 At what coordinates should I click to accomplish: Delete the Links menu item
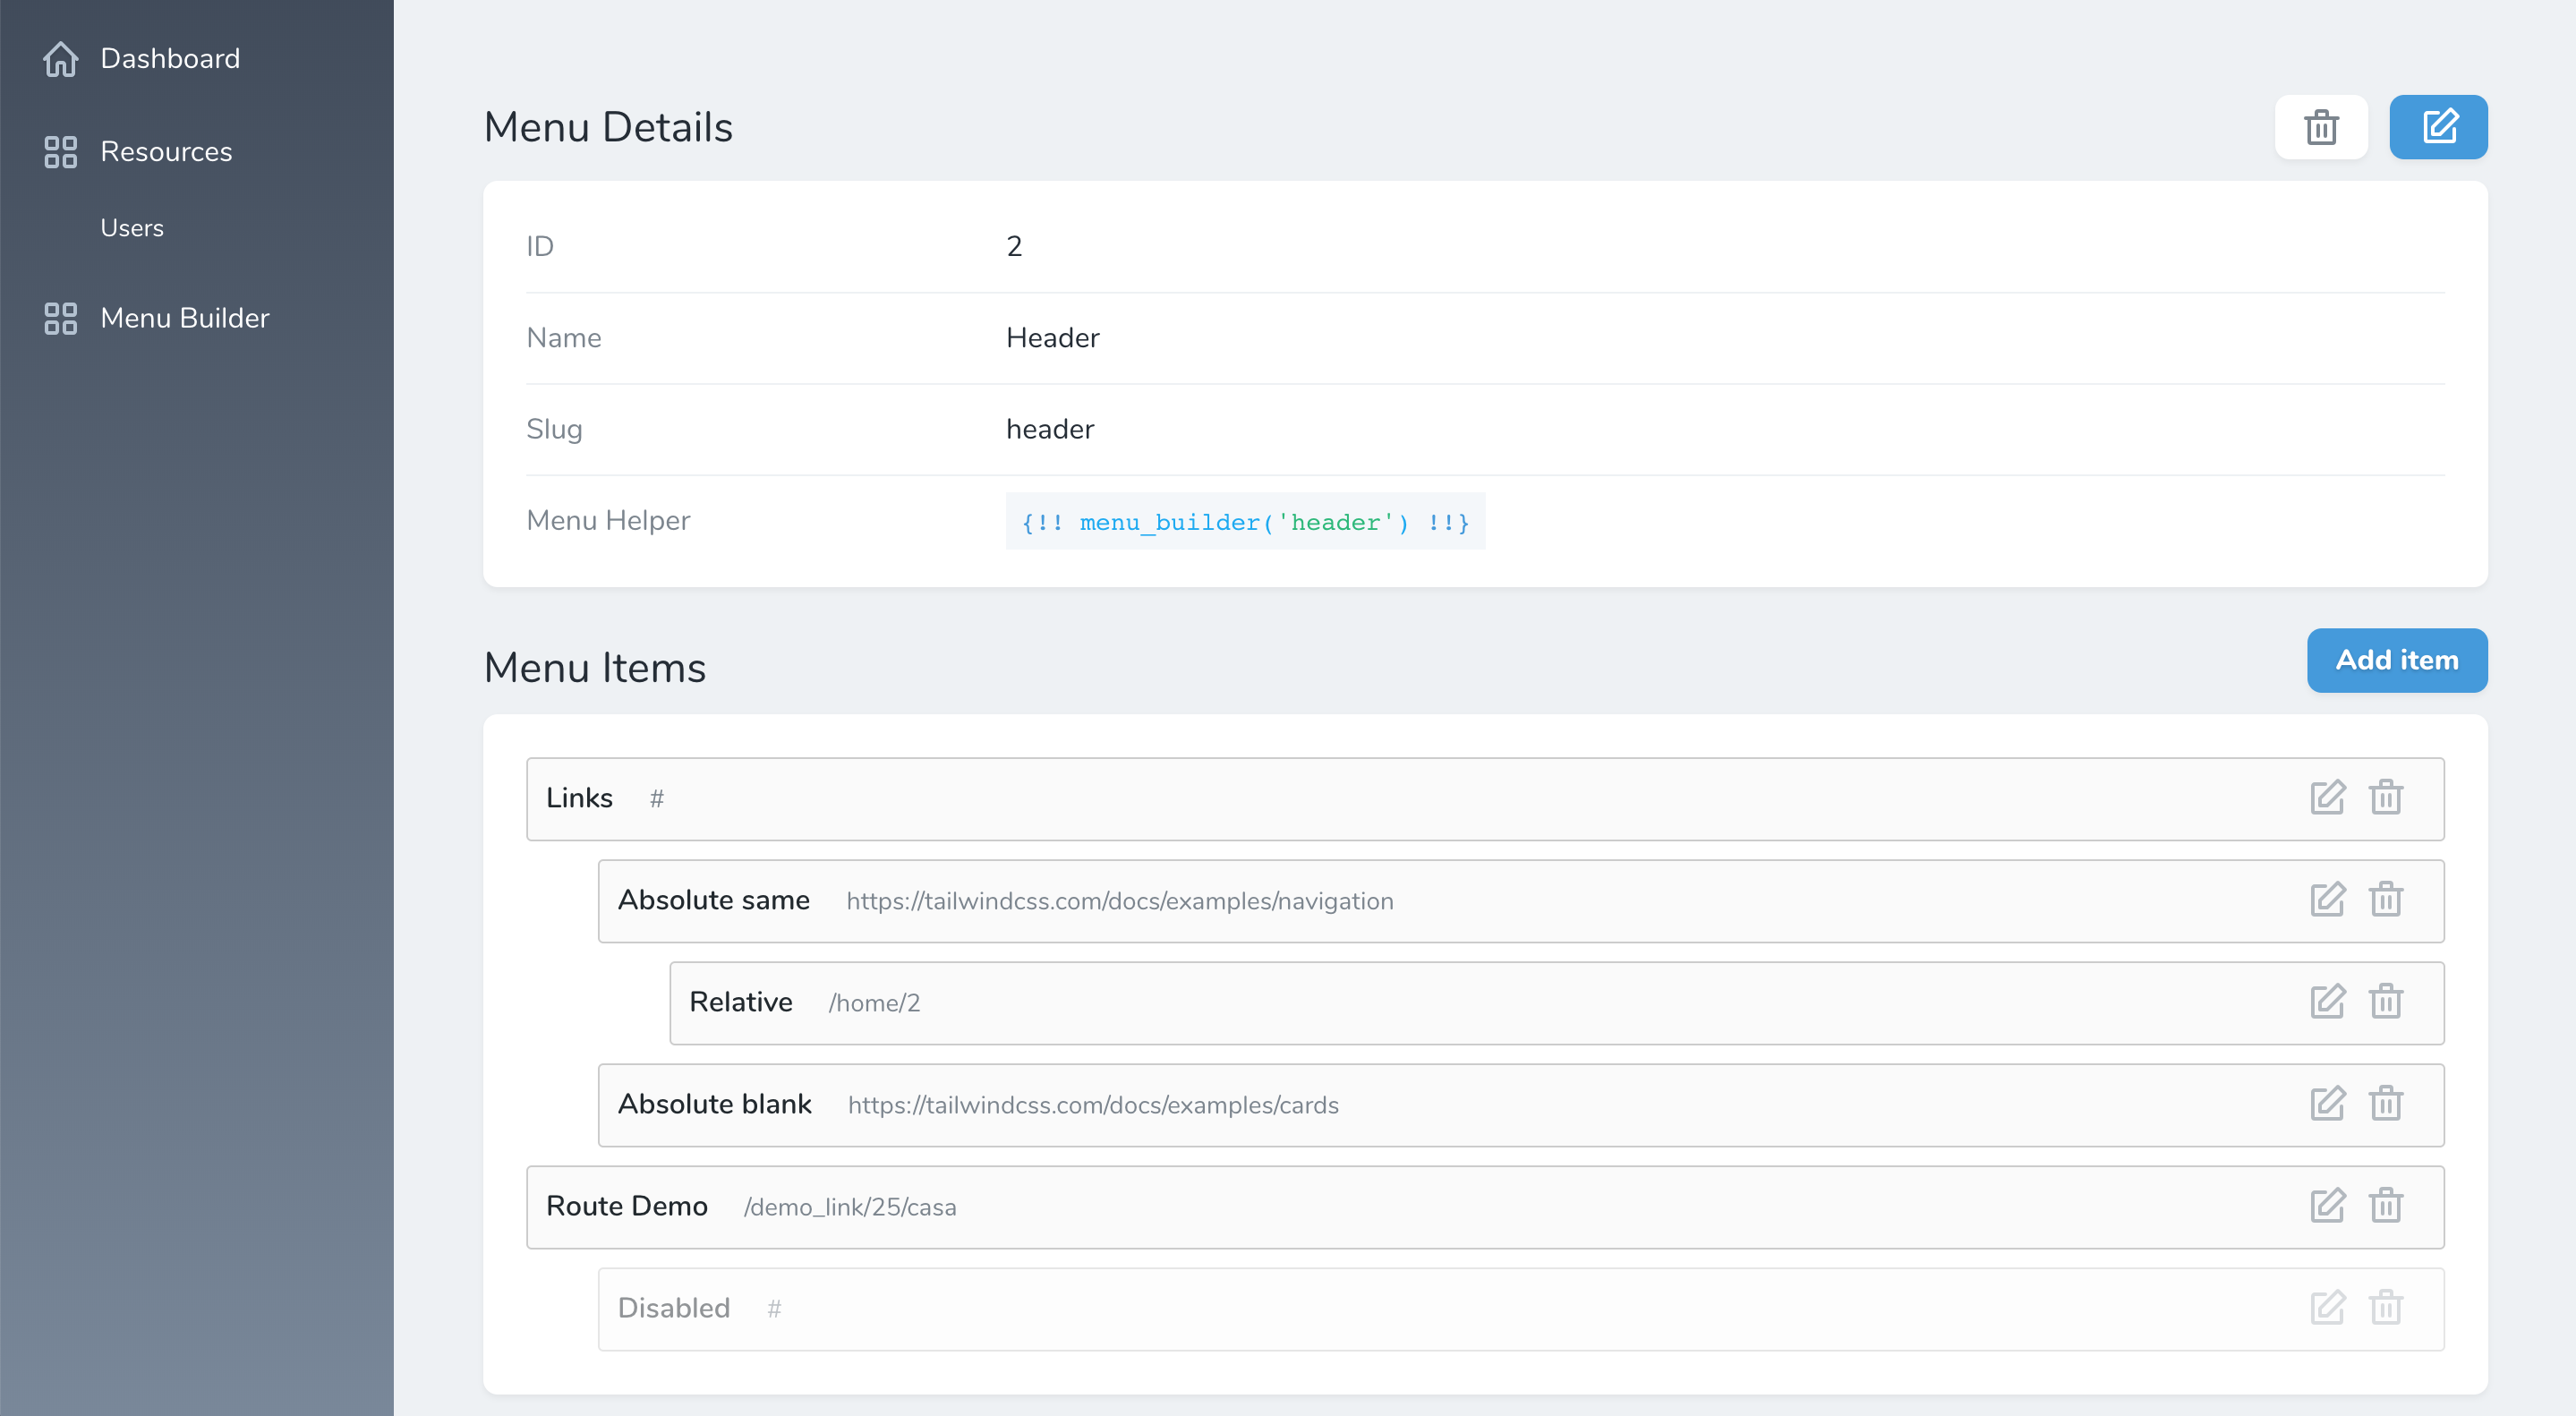pyautogui.click(x=2385, y=798)
